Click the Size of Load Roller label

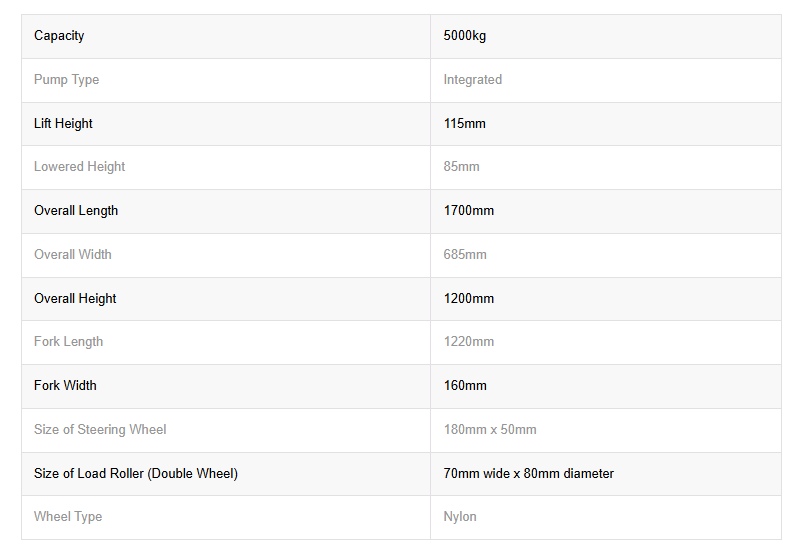(x=136, y=474)
